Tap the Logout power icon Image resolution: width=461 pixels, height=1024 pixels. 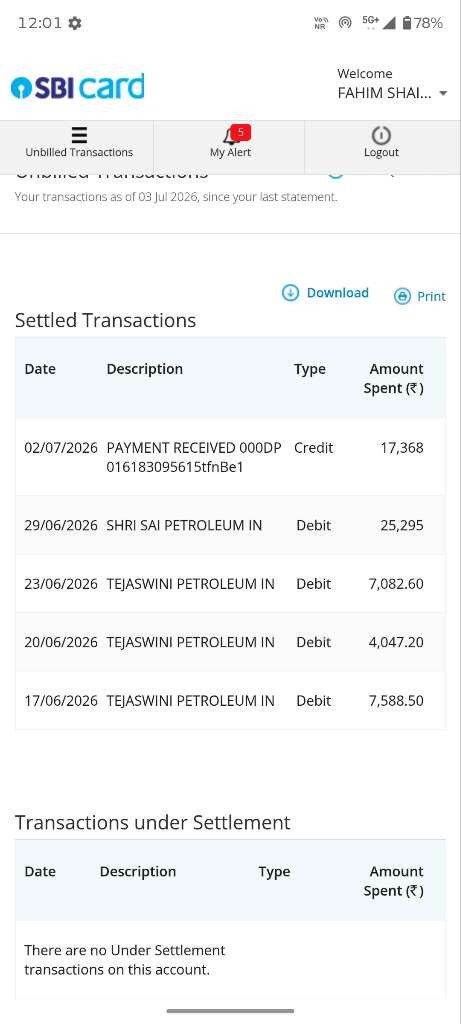(x=381, y=135)
